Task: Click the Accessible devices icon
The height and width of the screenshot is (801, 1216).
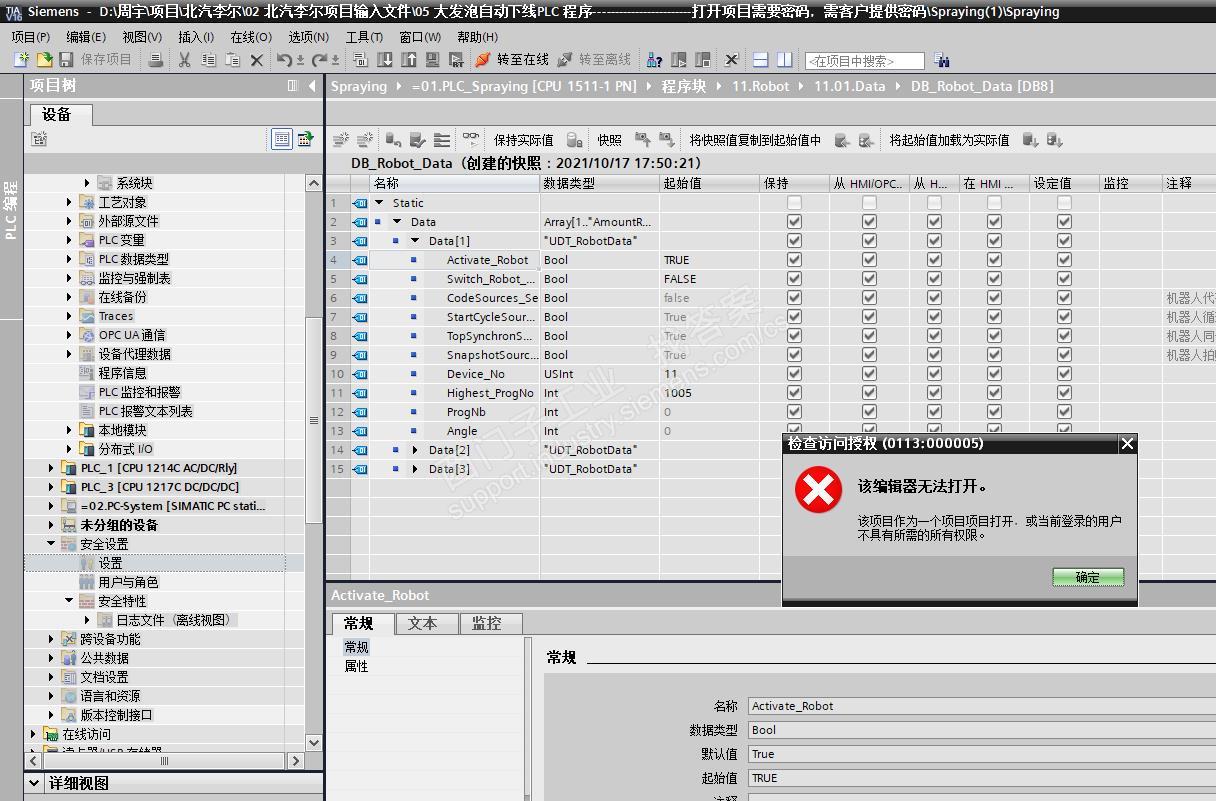Action: [655, 60]
